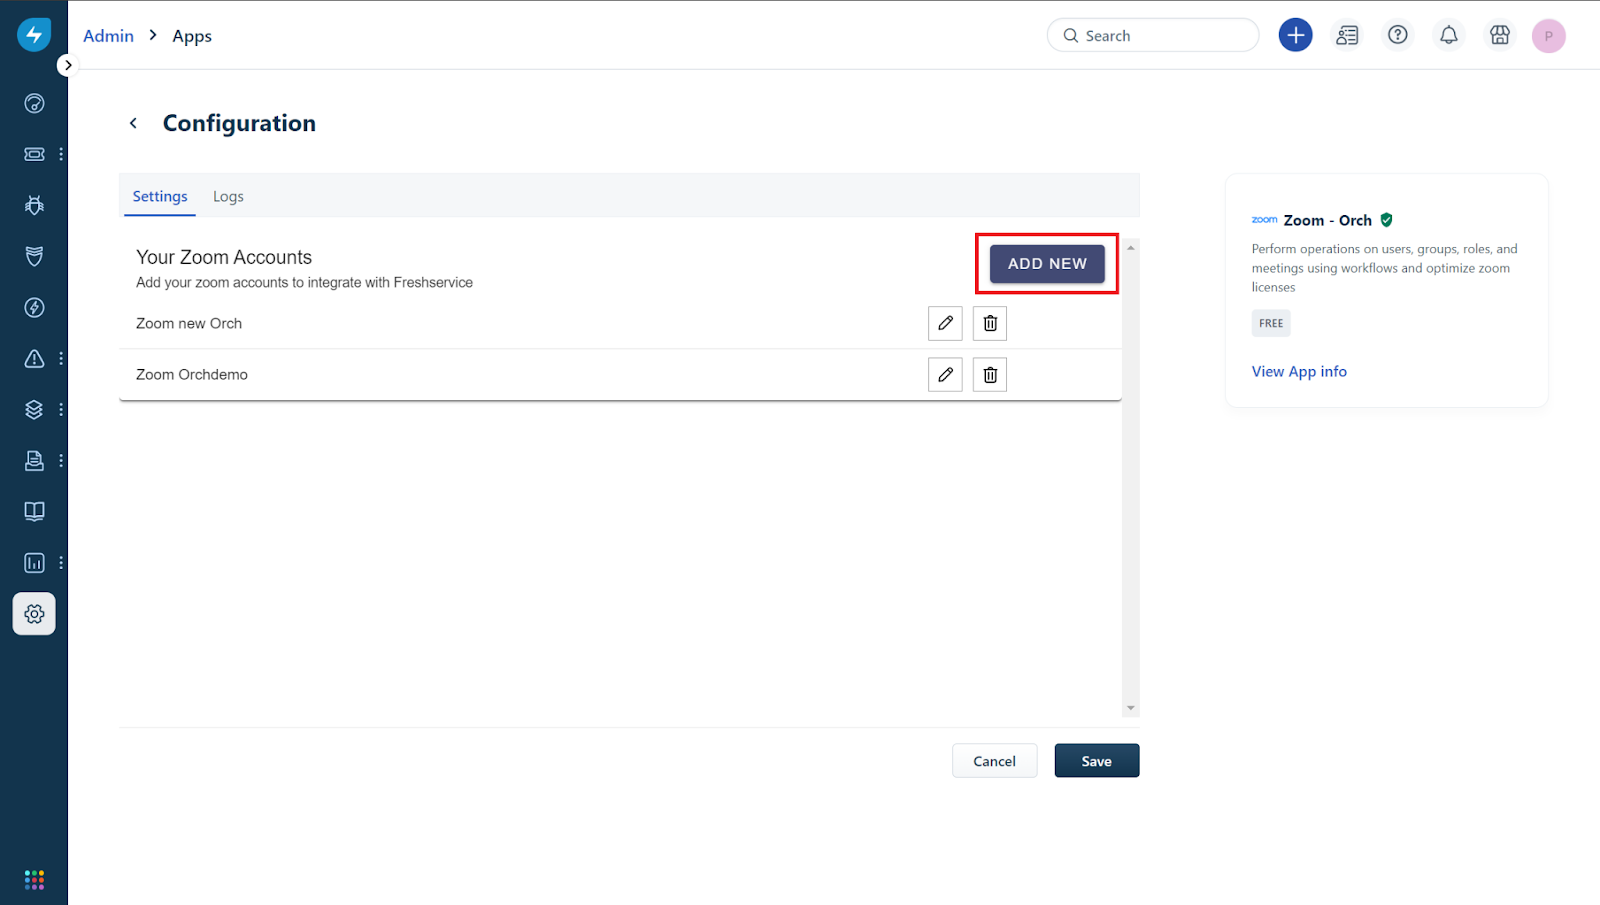Expand the sidebar with the arrow toggle
The height and width of the screenshot is (905, 1600).
(x=67, y=65)
